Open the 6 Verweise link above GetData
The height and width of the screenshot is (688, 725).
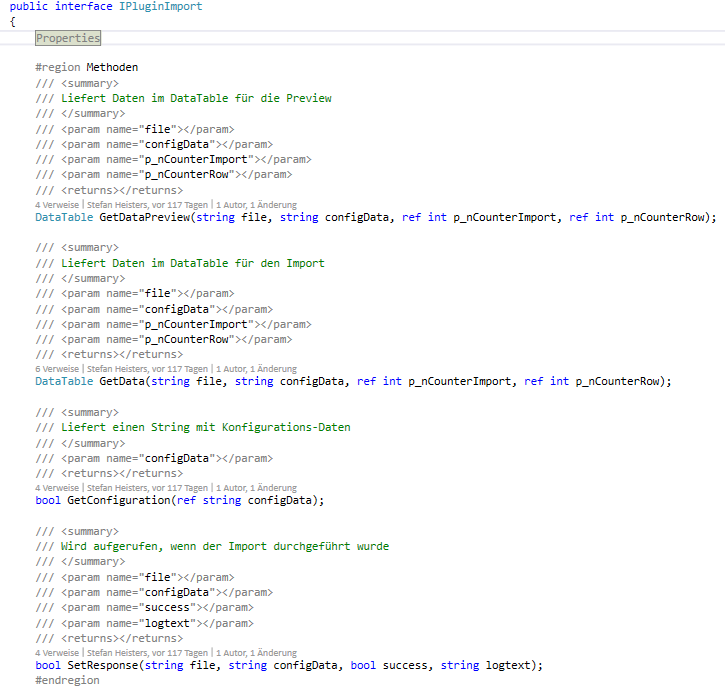tap(57, 368)
